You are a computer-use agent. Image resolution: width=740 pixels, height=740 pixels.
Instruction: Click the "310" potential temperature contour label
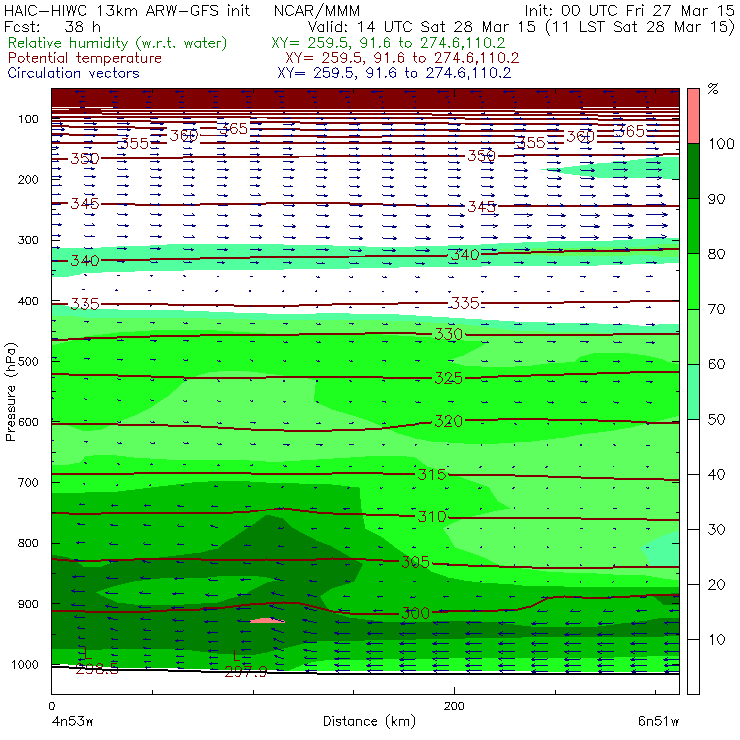point(432,516)
